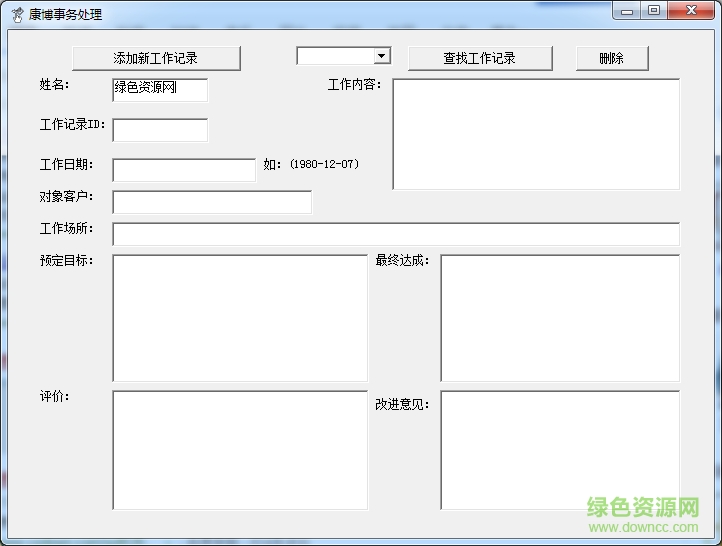Click the 预定目标 text area

point(240,318)
